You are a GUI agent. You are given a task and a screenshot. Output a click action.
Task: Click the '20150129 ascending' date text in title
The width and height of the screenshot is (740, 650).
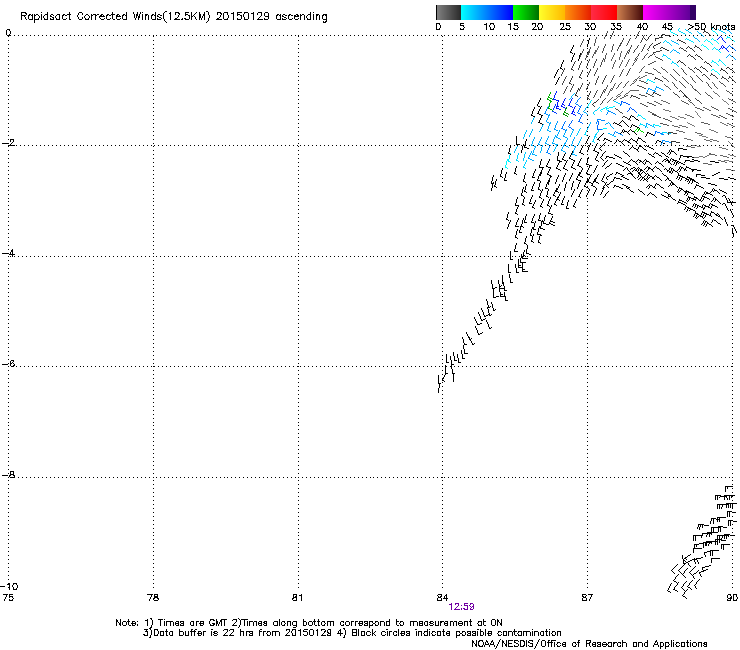click(271, 17)
